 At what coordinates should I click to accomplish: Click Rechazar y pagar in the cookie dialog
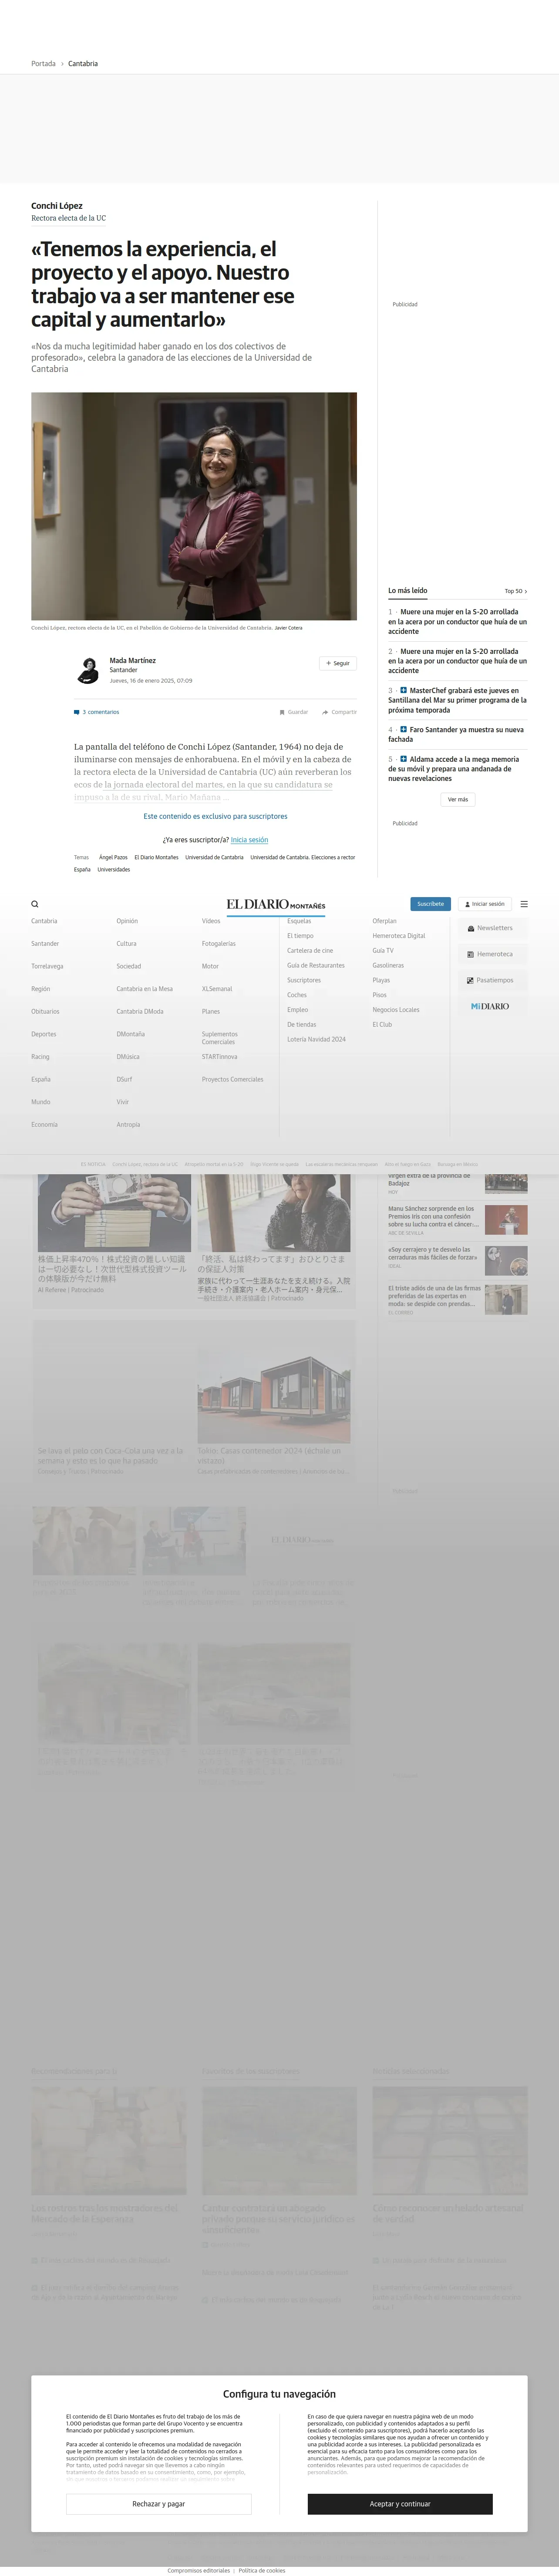[x=158, y=2504]
